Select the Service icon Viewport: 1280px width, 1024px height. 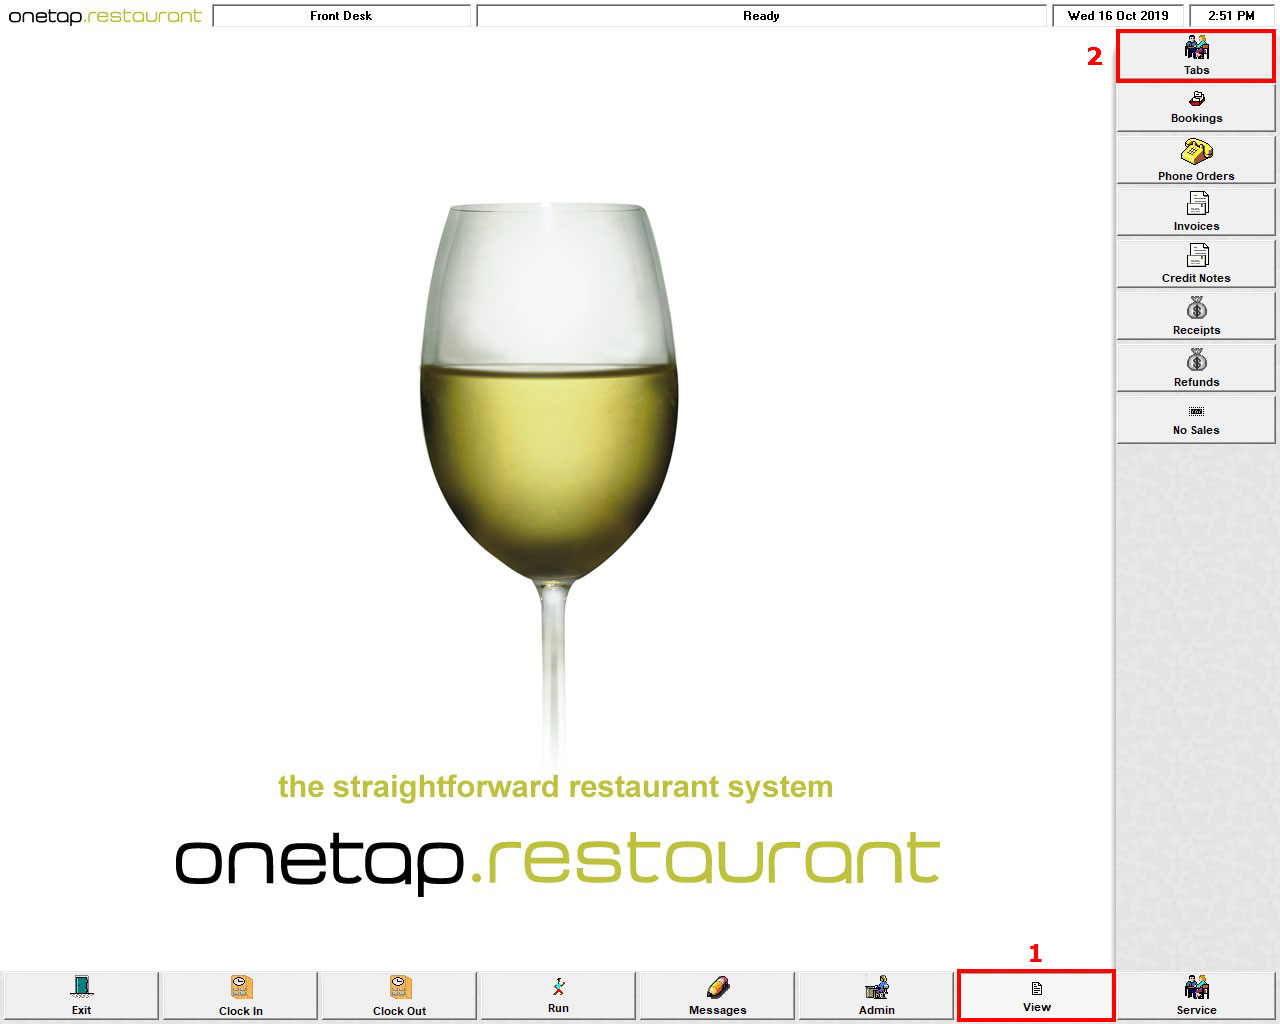[1195, 995]
